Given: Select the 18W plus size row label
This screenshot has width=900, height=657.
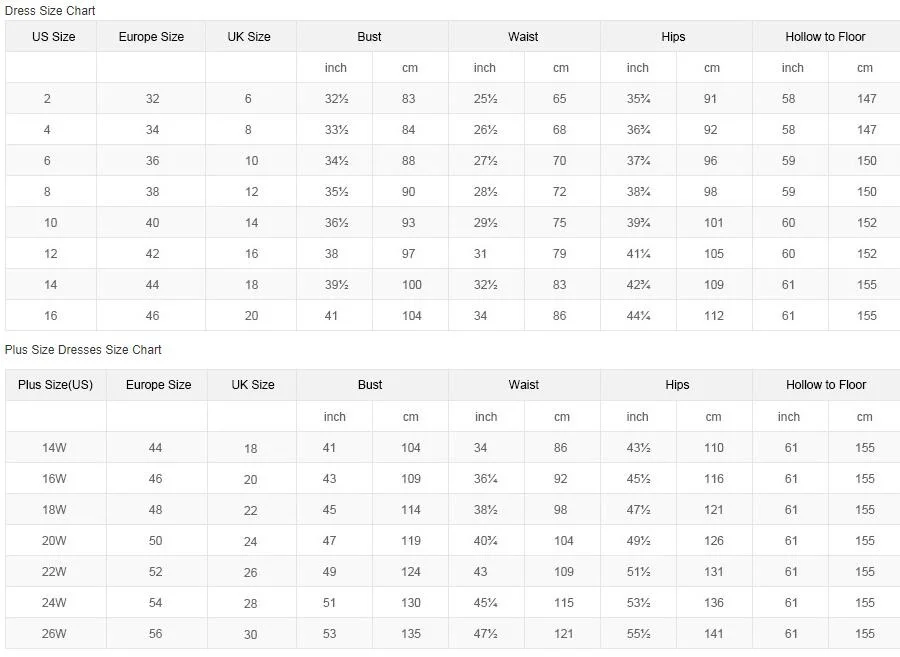Looking at the screenshot, I should coord(54,510).
